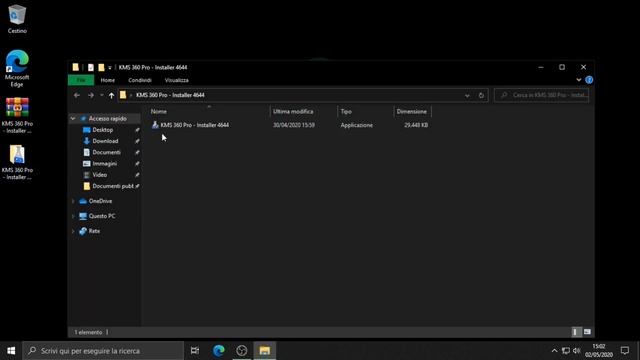Collapse the Accesso rapido tree node

click(x=73, y=118)
